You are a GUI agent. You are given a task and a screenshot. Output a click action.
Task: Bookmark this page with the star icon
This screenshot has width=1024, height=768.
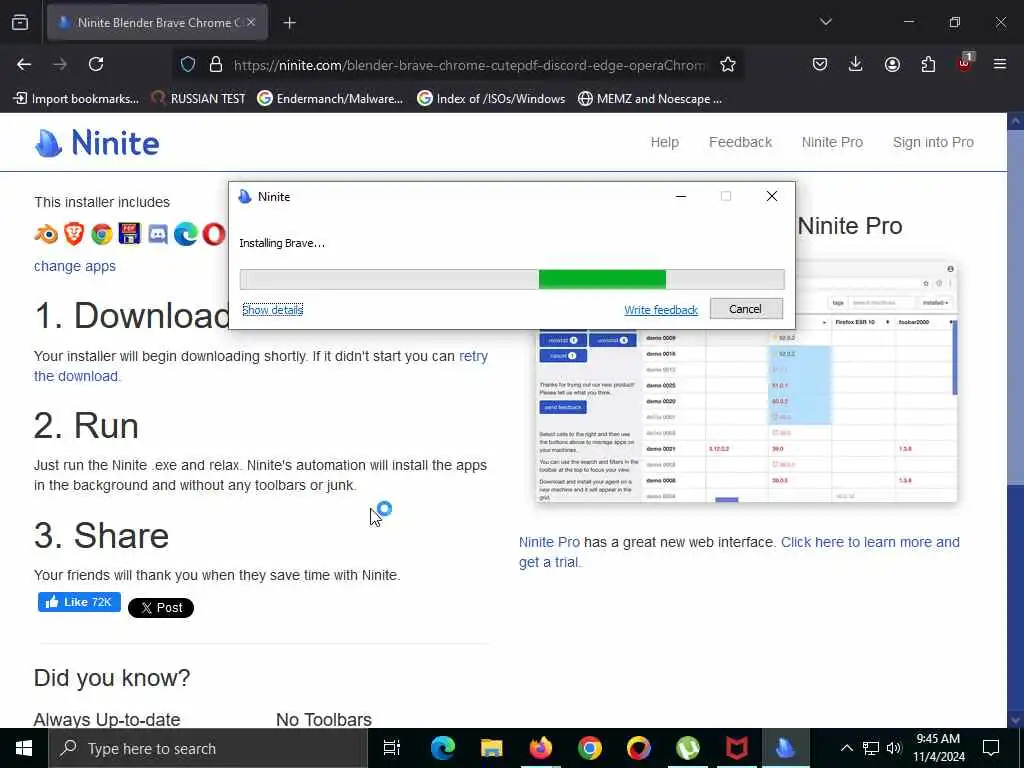[728, 64]
